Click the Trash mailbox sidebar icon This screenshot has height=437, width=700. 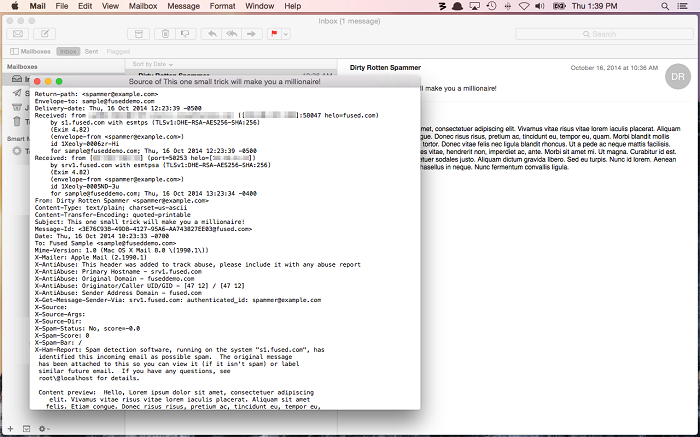tap(17, 121)
